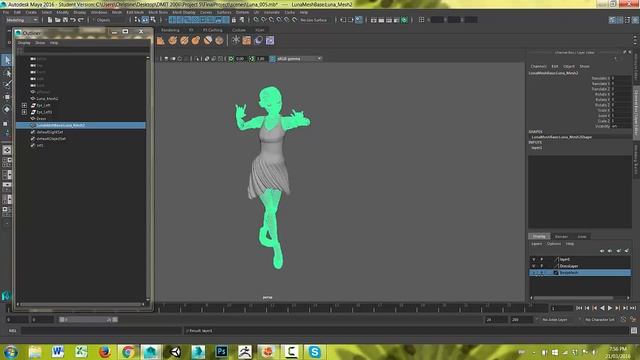Click the Save Scene icon
The height and width of the screenshot is (360, 640).
pos(65,20)
